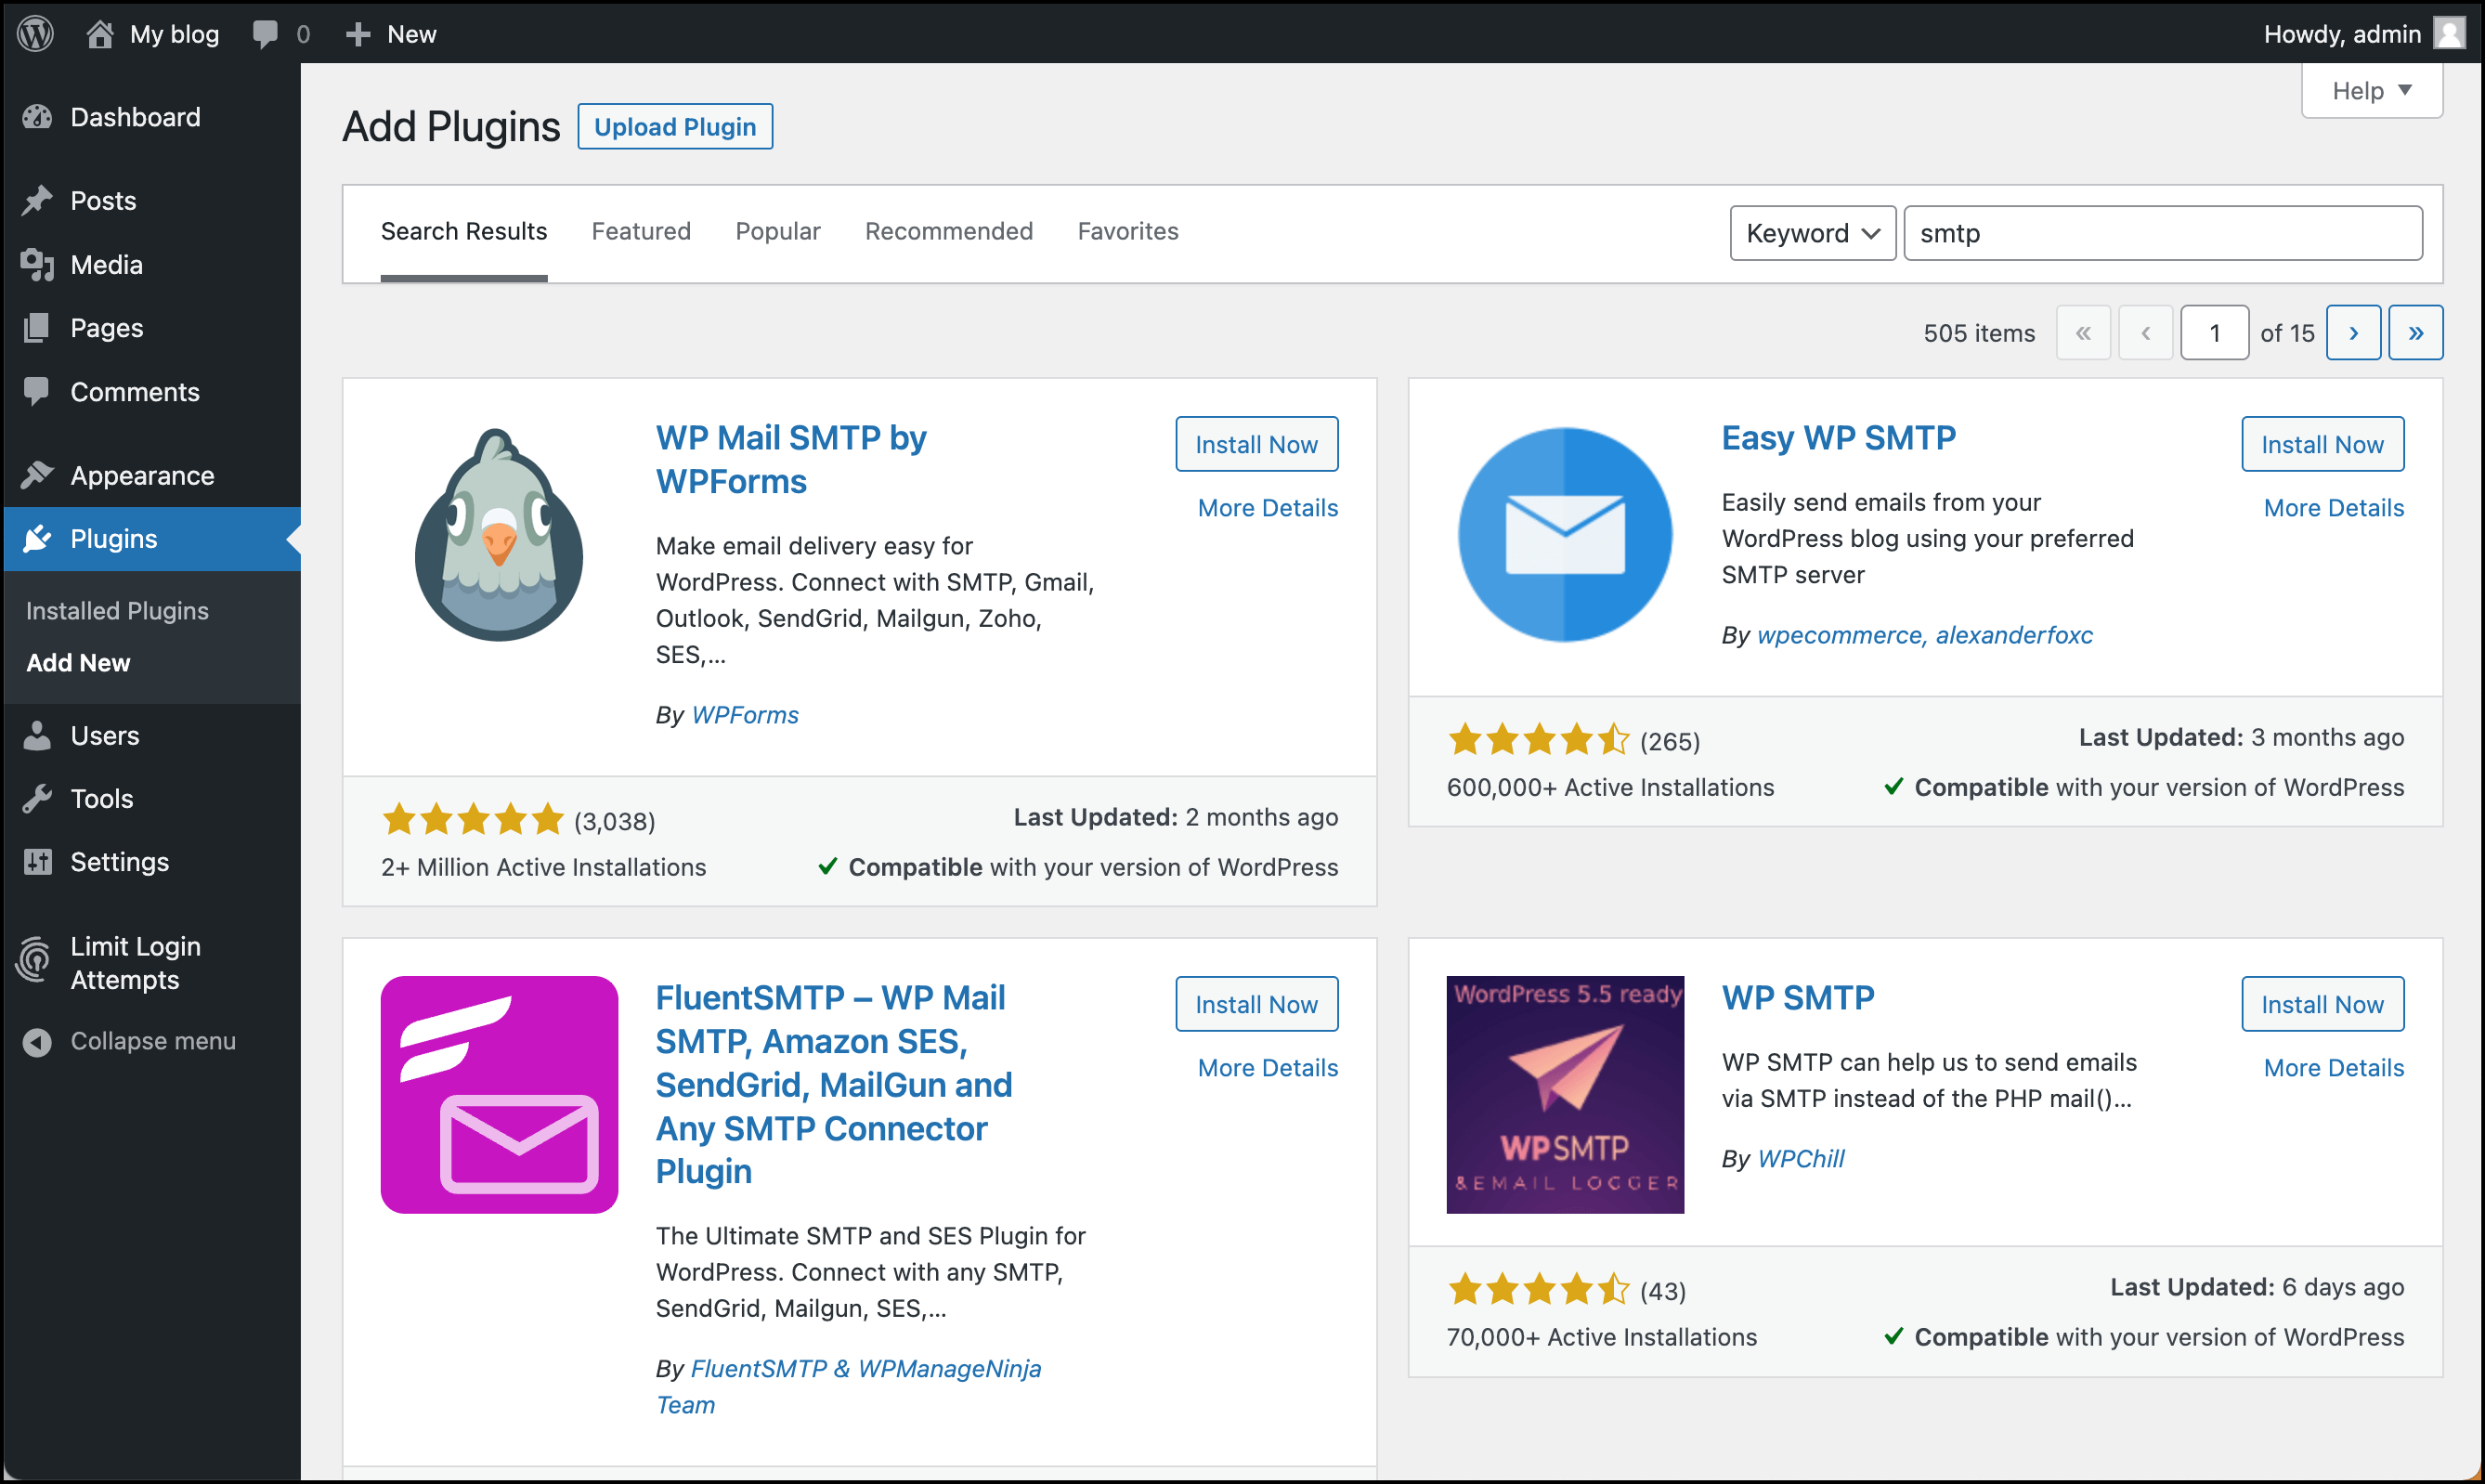The image size is (2485, 1484).
Task: Switch to Popular tab
Action: 778,232
